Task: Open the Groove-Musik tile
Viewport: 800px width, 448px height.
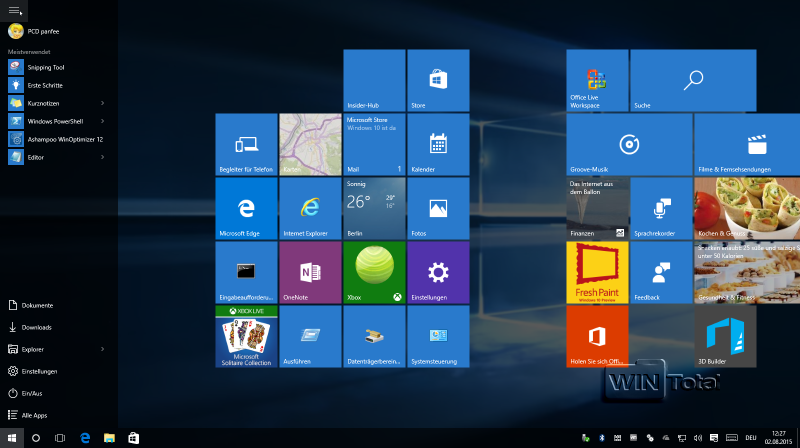Action: pos(629,144)
